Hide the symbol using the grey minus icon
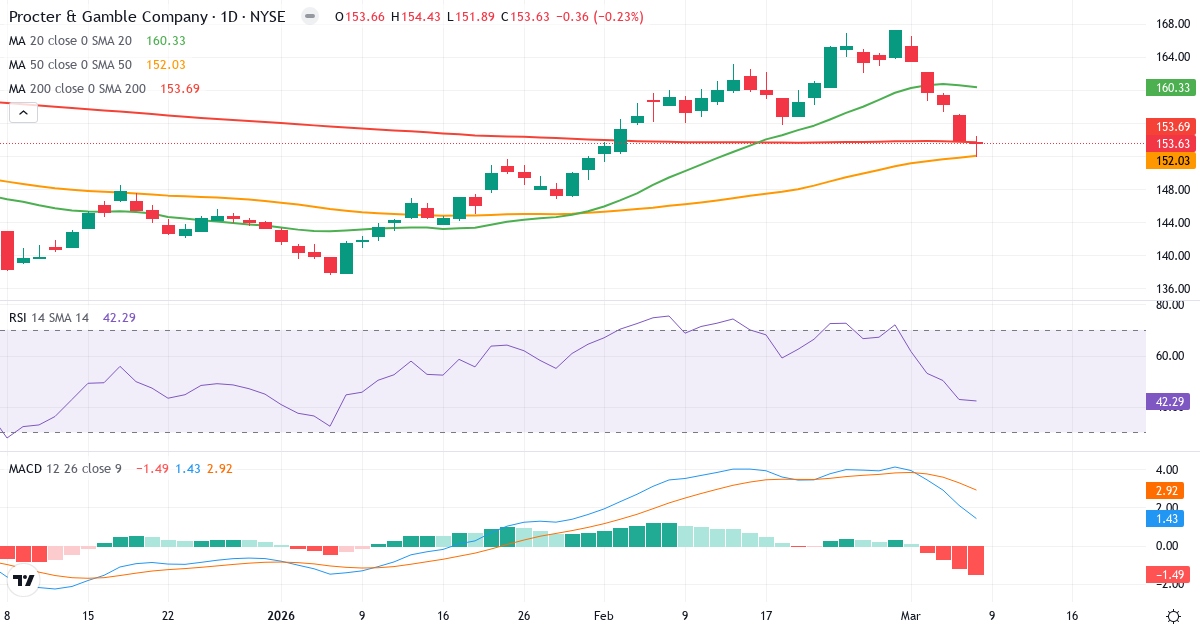Screen dimensions: 1200x630 [x=308, y=16]
